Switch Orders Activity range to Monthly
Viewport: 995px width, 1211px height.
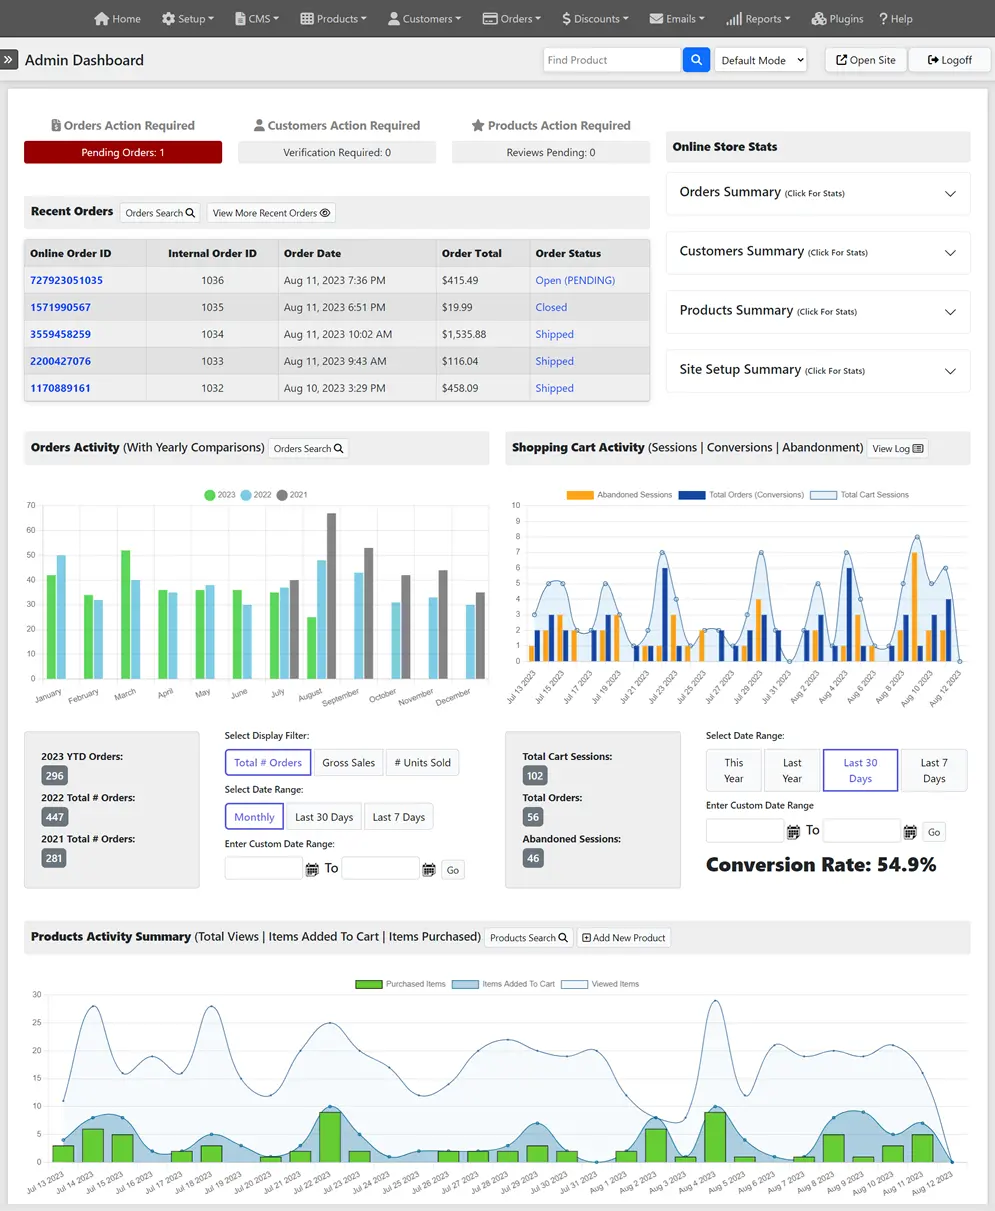[x=254, y=817]
